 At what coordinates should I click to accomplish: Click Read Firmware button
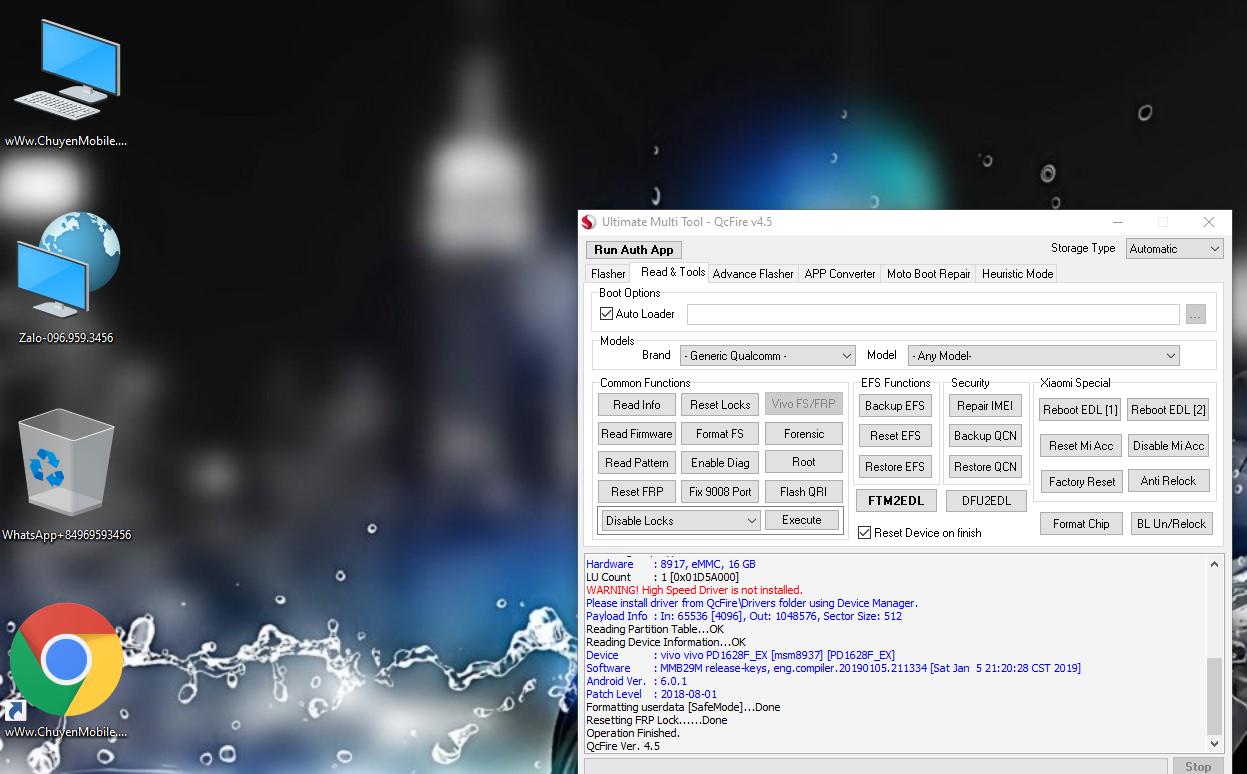(637, 434)
